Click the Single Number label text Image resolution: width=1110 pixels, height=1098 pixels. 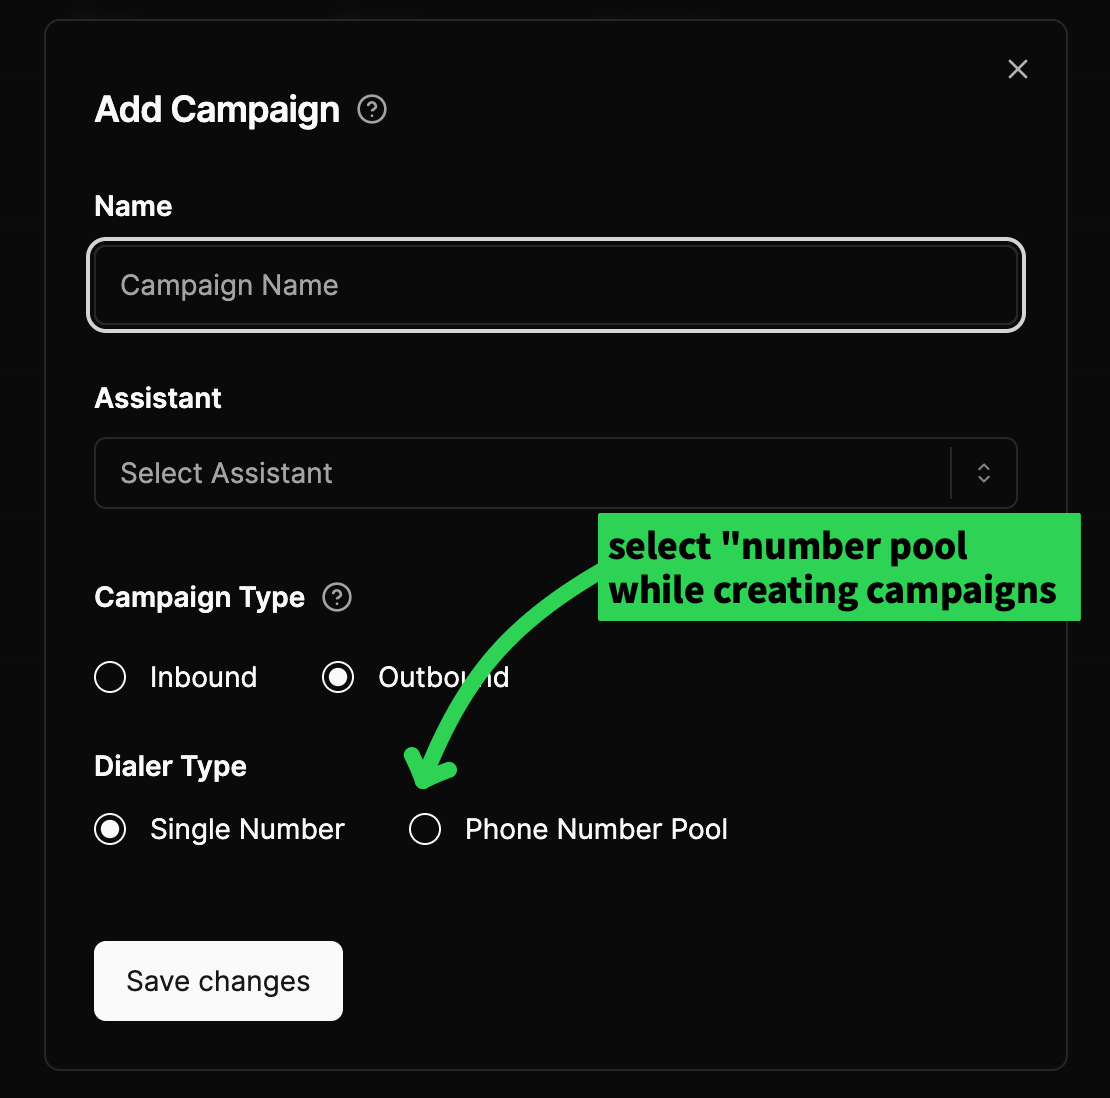pos(247,829)
